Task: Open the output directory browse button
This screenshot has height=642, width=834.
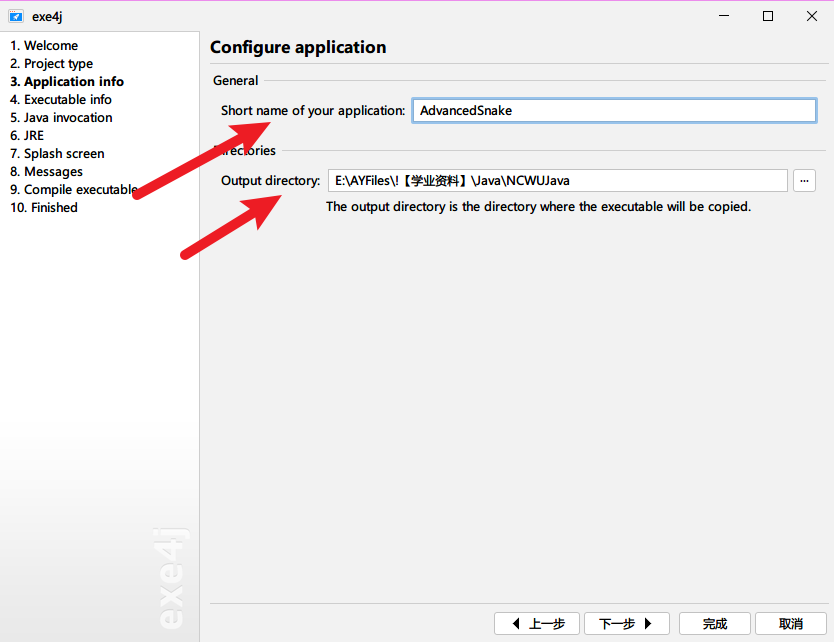Action: click(804, 180)
